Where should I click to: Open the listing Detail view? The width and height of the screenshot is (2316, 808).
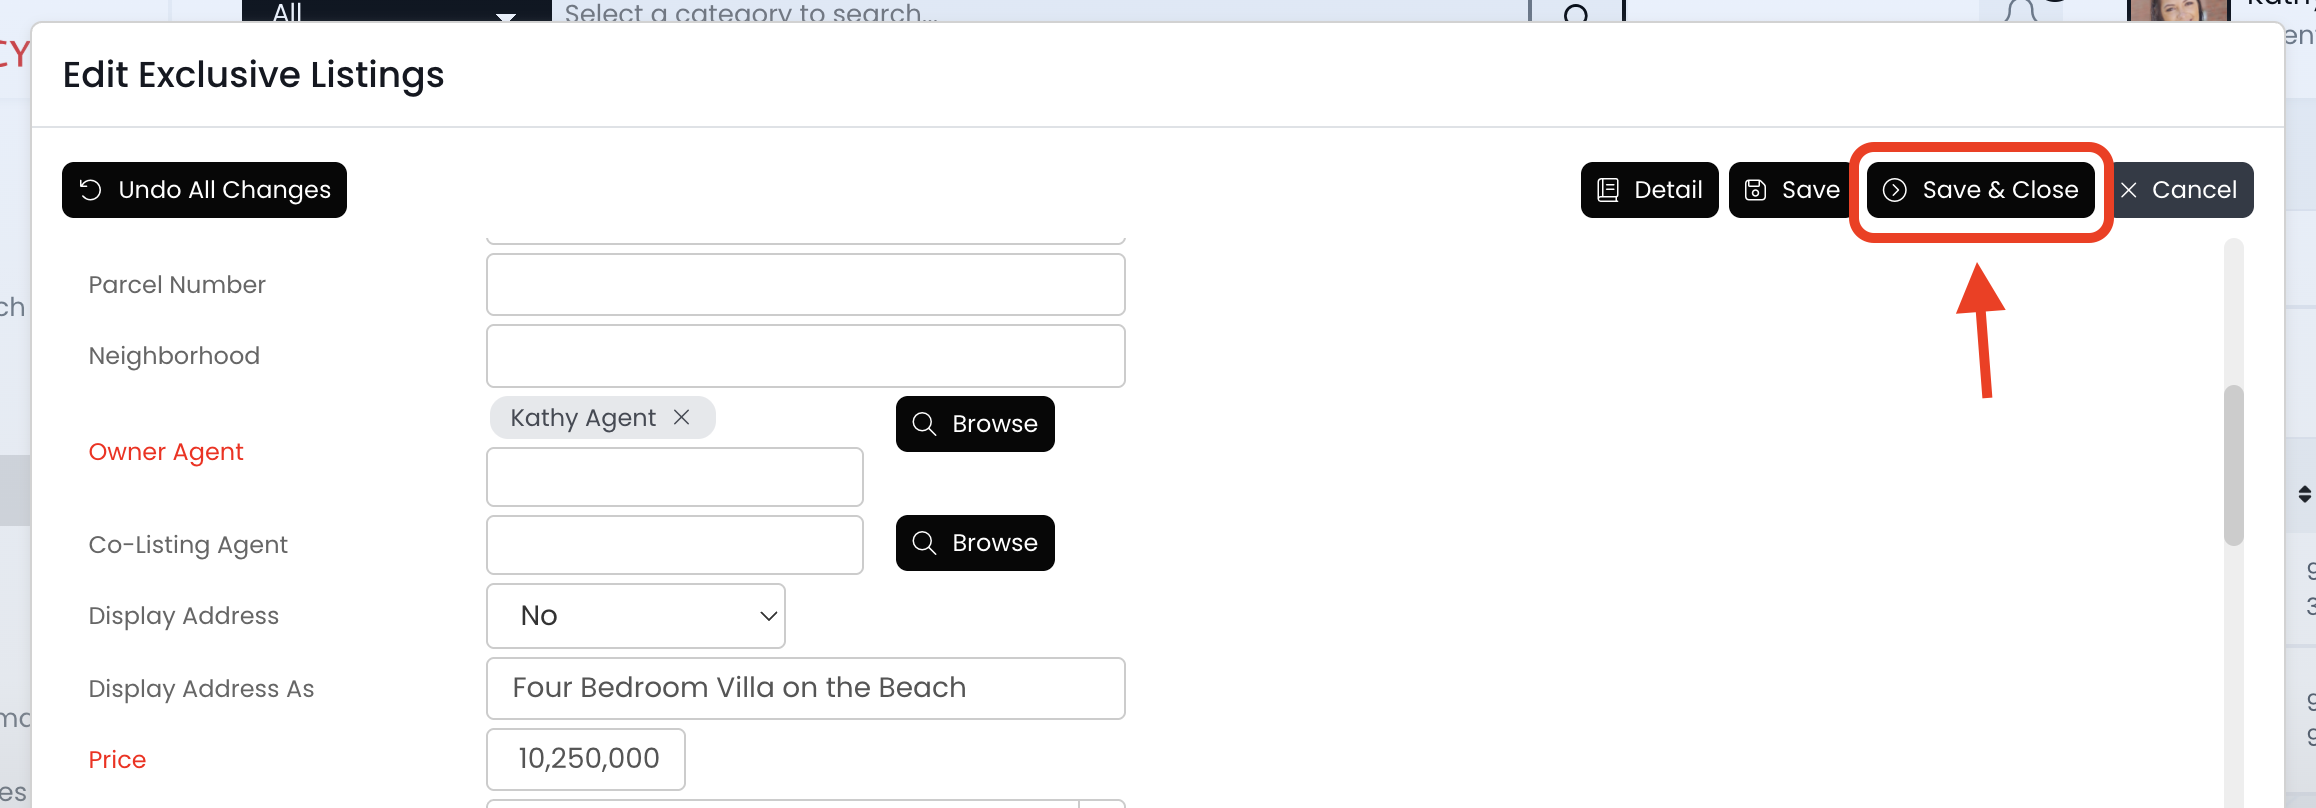click(1649, 190)
